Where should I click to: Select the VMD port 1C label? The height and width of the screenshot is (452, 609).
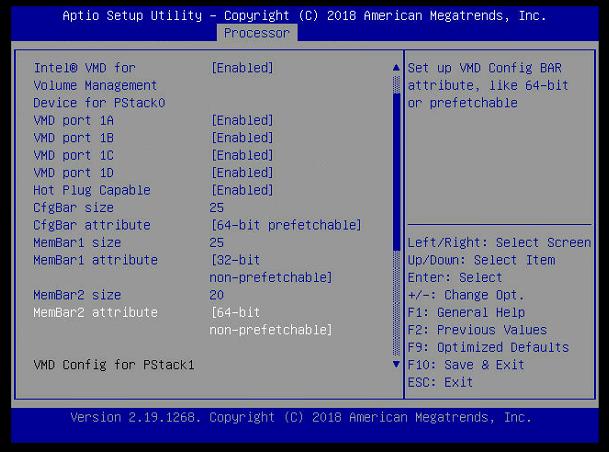pos(74,155)
